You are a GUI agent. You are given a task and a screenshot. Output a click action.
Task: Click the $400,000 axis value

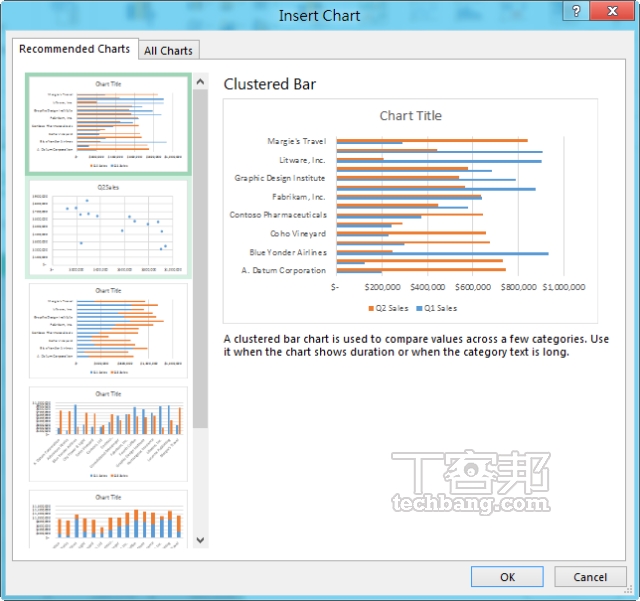427,287
